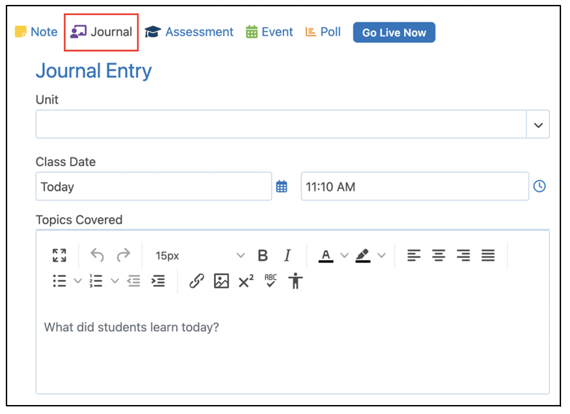Open the Poll tab
Image resolution: width=570 pixels, height=414 pixels.
323,32
